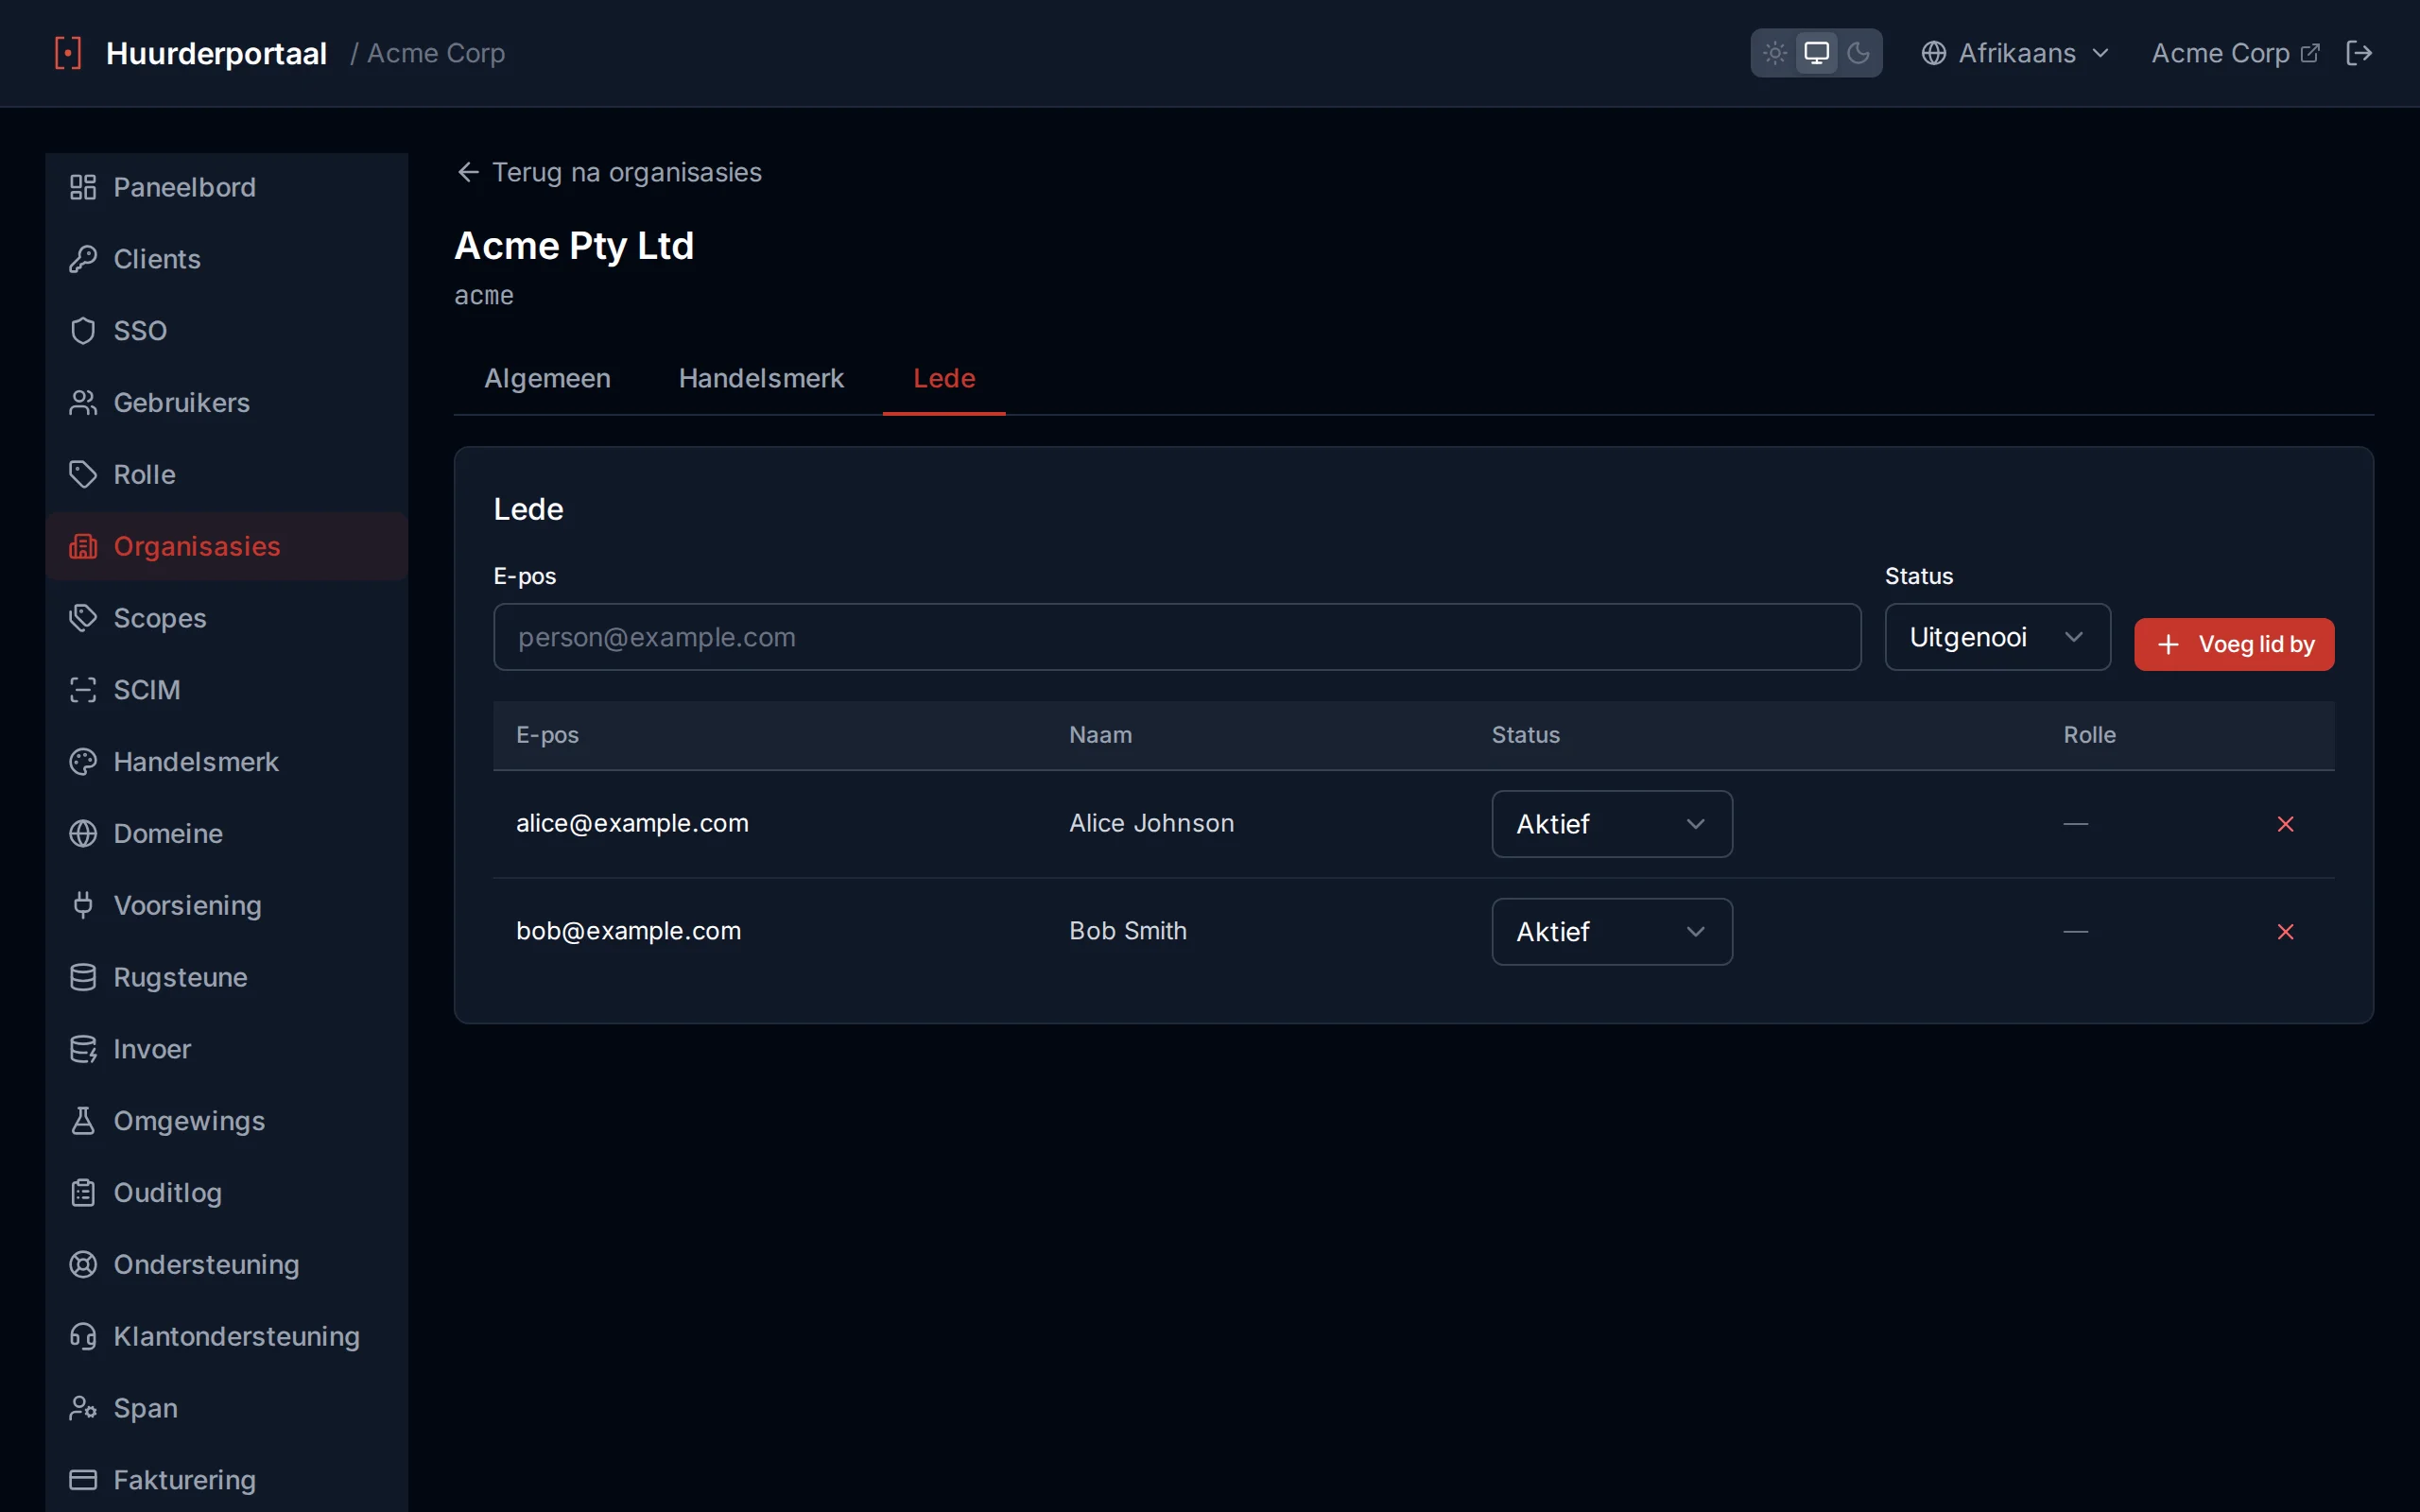This screenshot has width=2420, height=1512.
Task: Open Domeine globe item
Action: click(x=227, y=834)
